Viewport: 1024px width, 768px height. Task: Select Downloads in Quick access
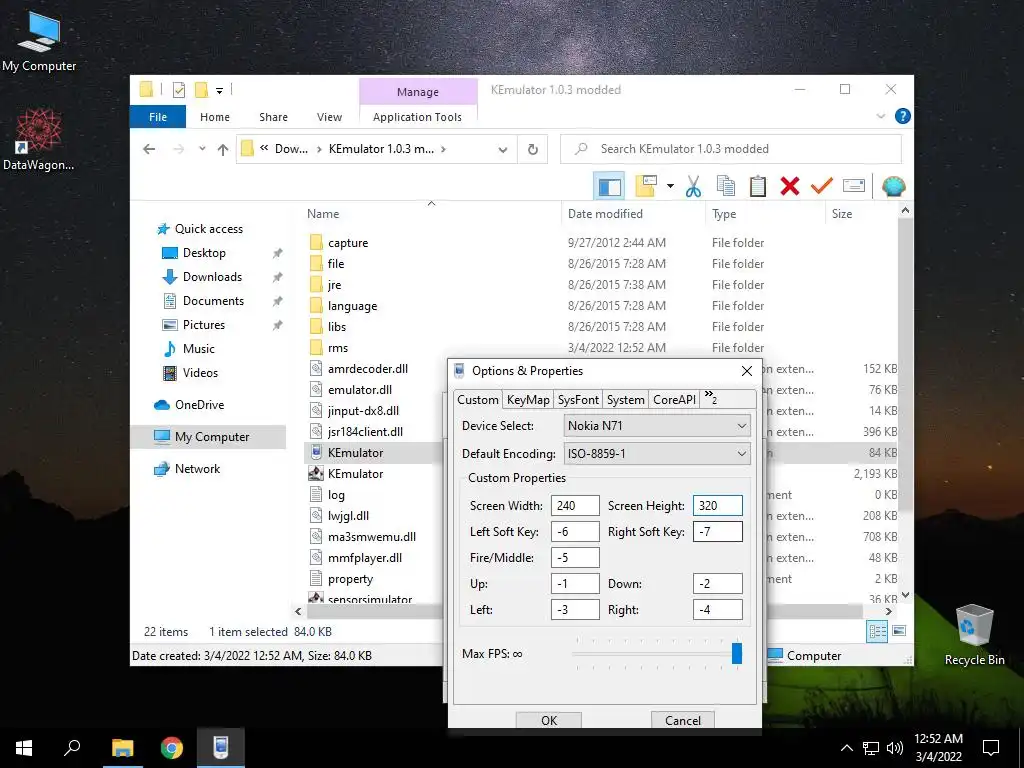pos(212,277)
